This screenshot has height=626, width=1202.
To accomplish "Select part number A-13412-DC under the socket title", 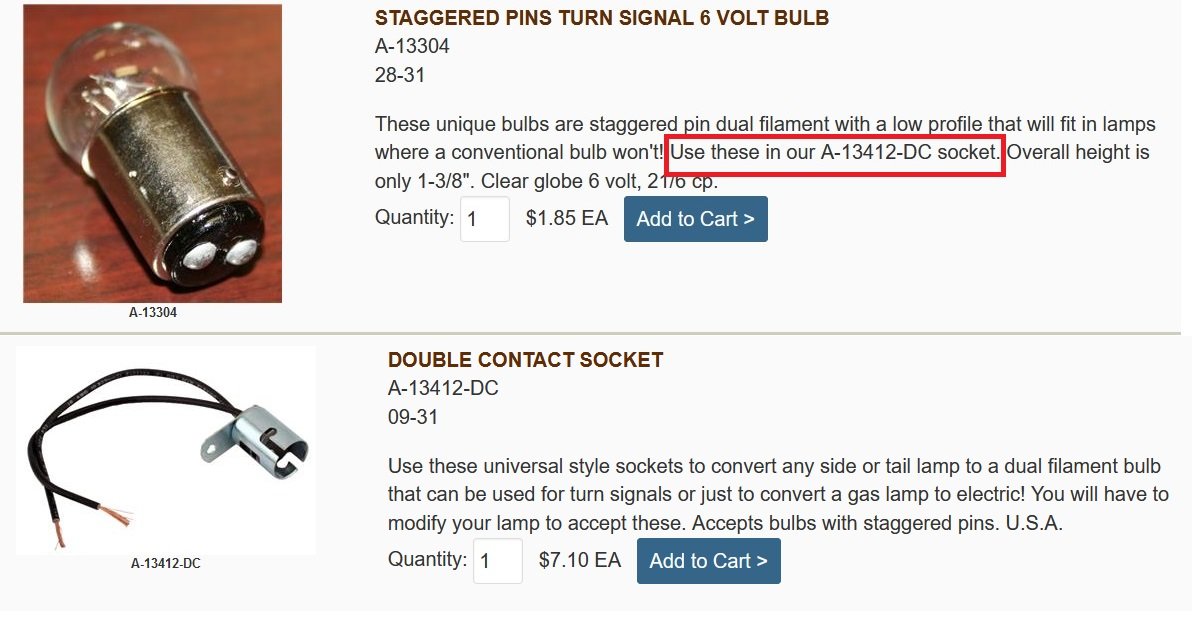I will pyautogui.click(x=443, y=388).
